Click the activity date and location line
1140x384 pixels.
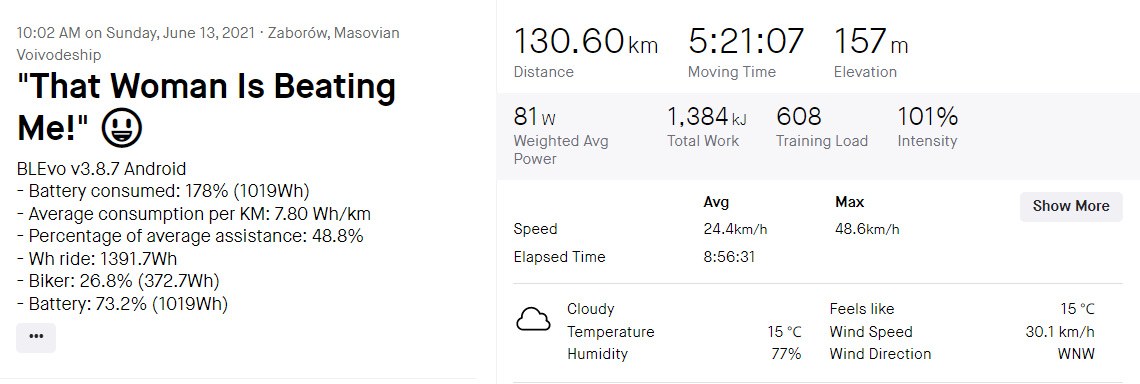208,44
